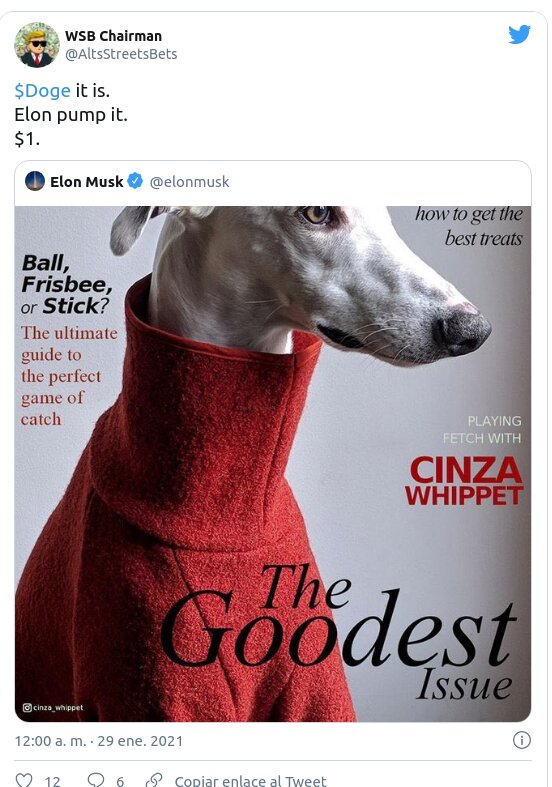552x787 pixels.
Task: Click the reply count 6
Action: click(x=120, y=781)
